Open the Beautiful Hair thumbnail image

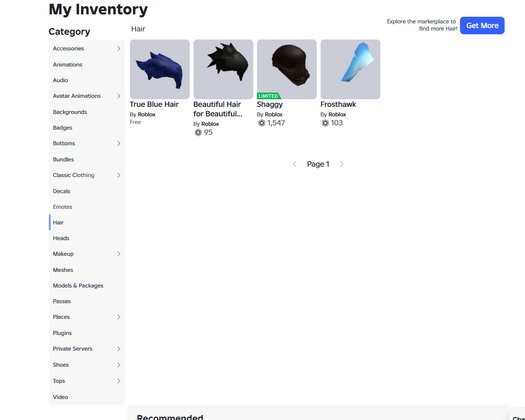pyautogui.click(x=223, y=69)
